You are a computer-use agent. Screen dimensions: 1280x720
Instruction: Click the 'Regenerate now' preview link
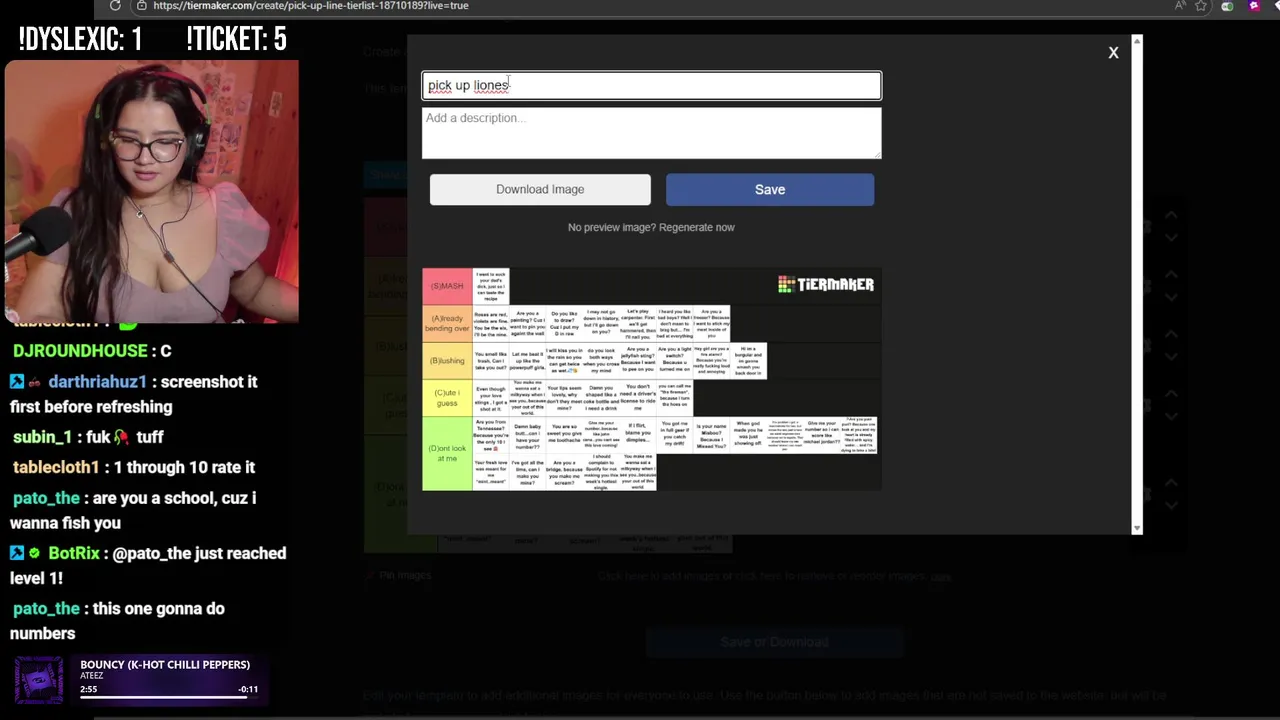pyautogui.click(x=697, y=227)
